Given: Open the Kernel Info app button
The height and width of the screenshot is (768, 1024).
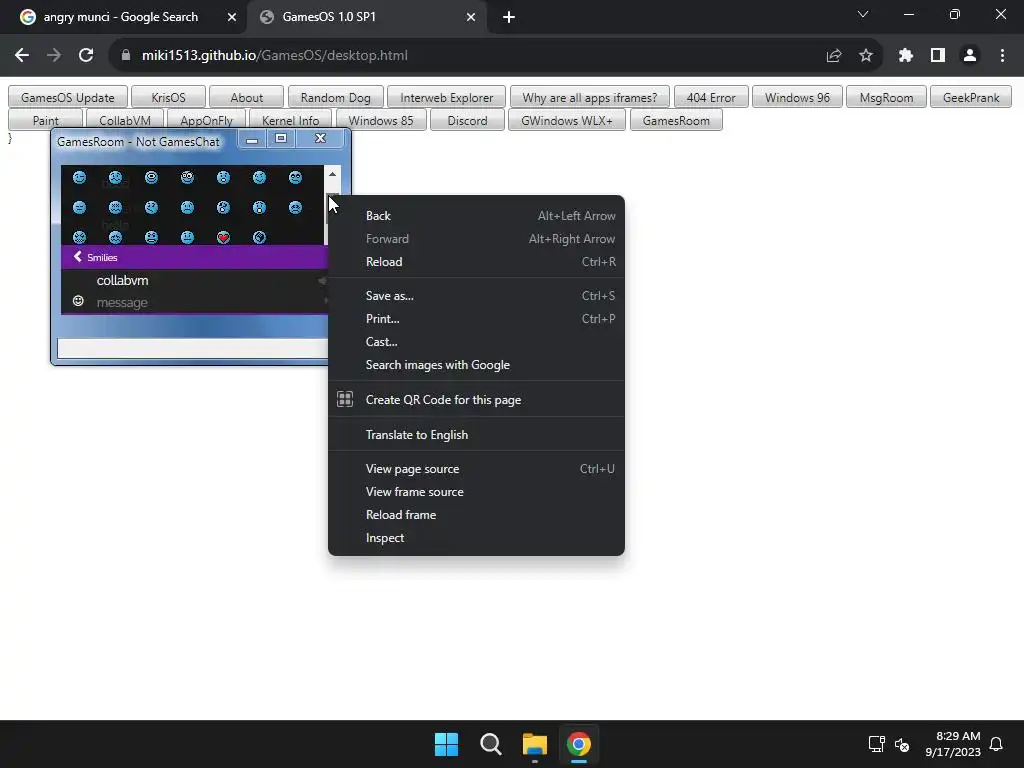Looking at the screenshot, I should [x=291, y=120].
